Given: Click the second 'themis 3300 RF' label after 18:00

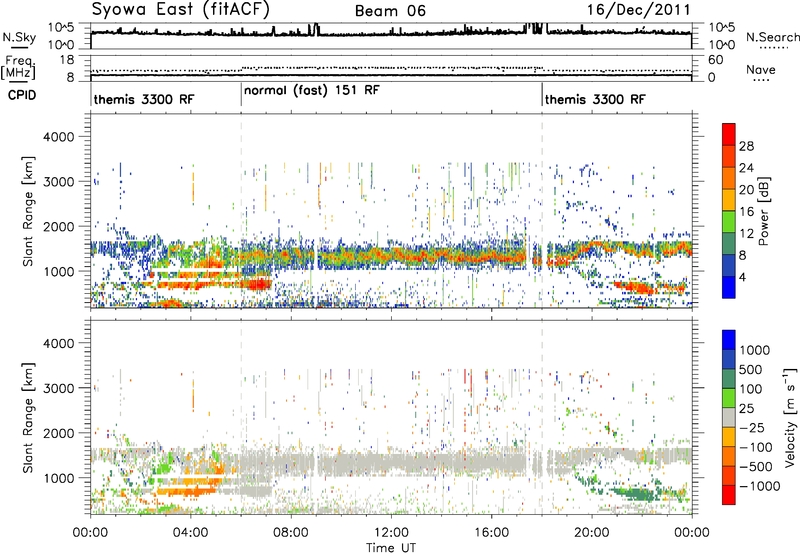Looking at the screenshot, I should (595, 99).
